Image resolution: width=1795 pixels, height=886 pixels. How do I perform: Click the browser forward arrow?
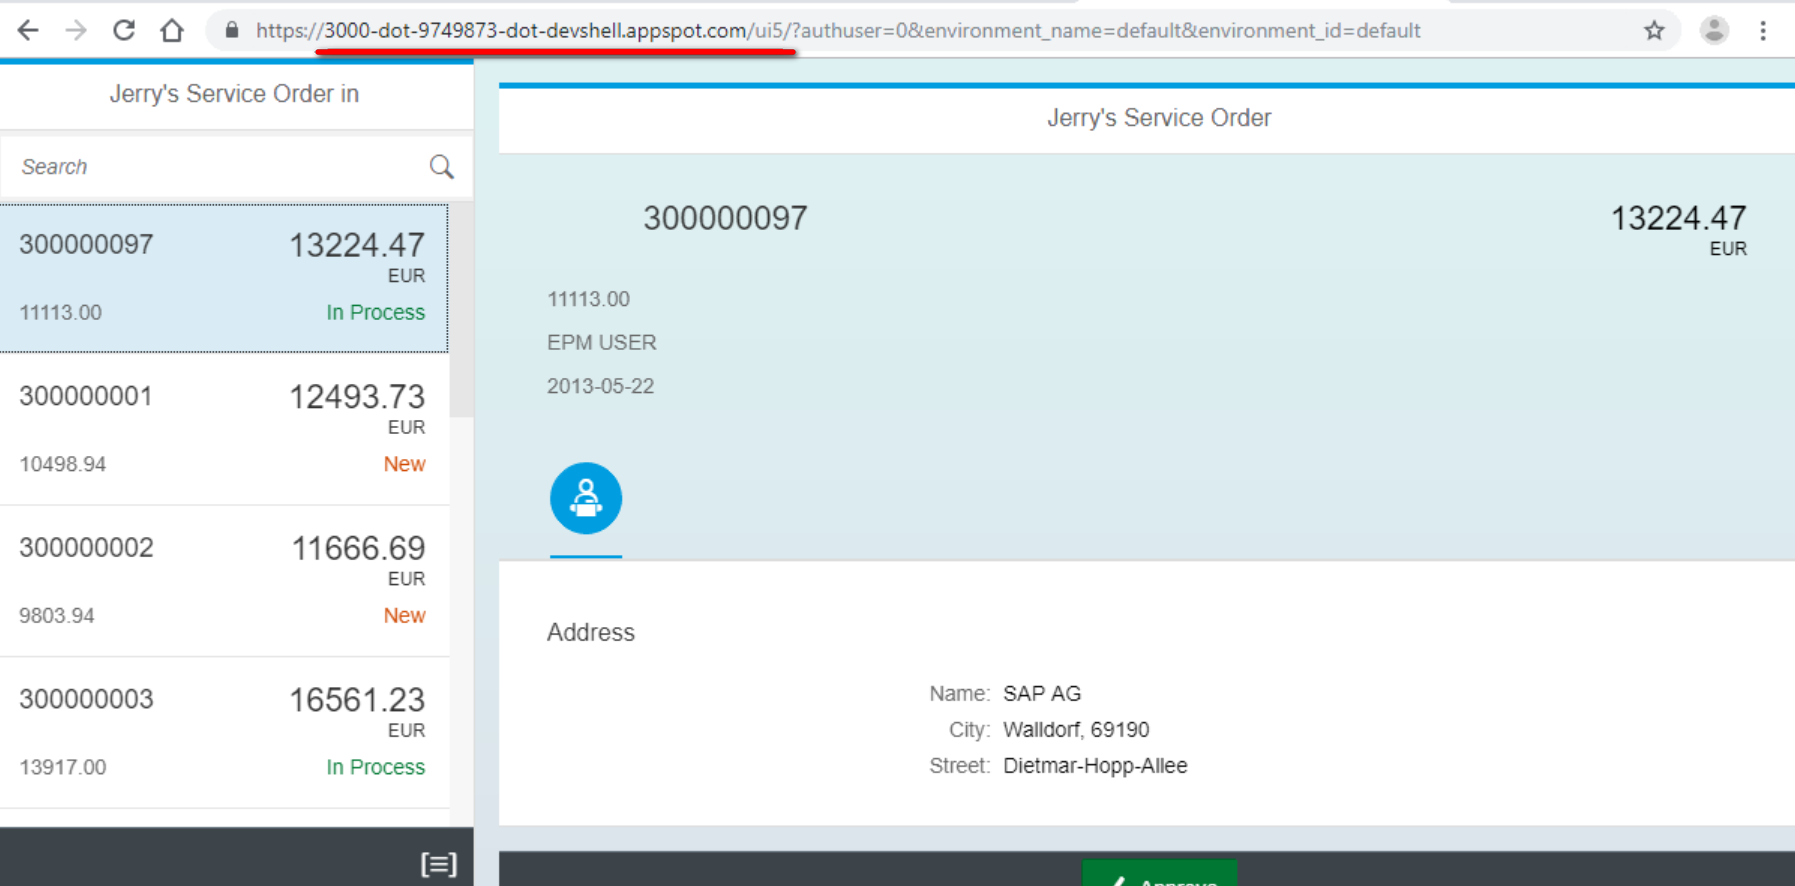(x=76, y=30)
